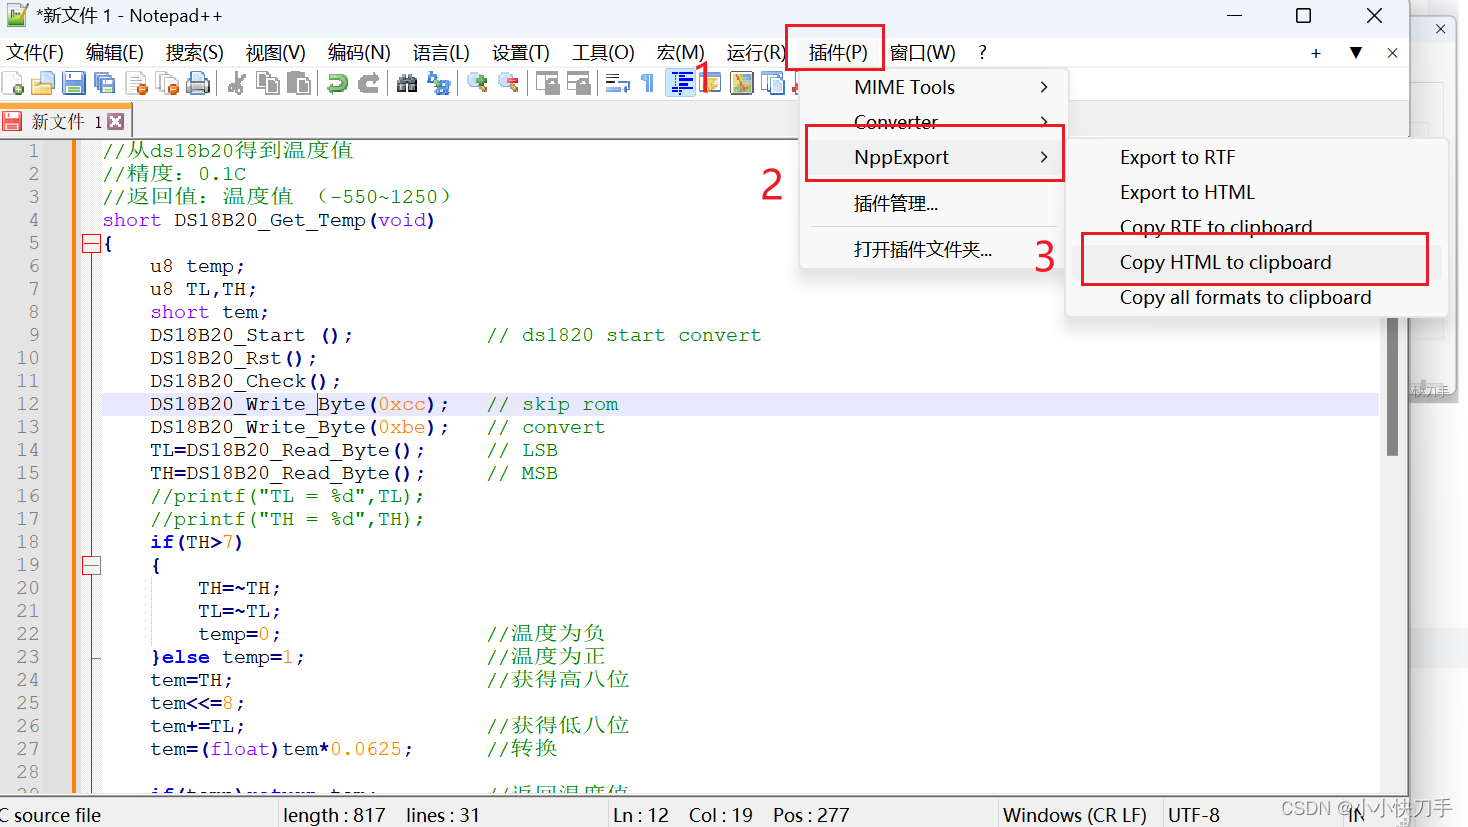Screen dimensions: 1468x827
Task: Click the plus icon at menu bar right
Action: 1316,53
